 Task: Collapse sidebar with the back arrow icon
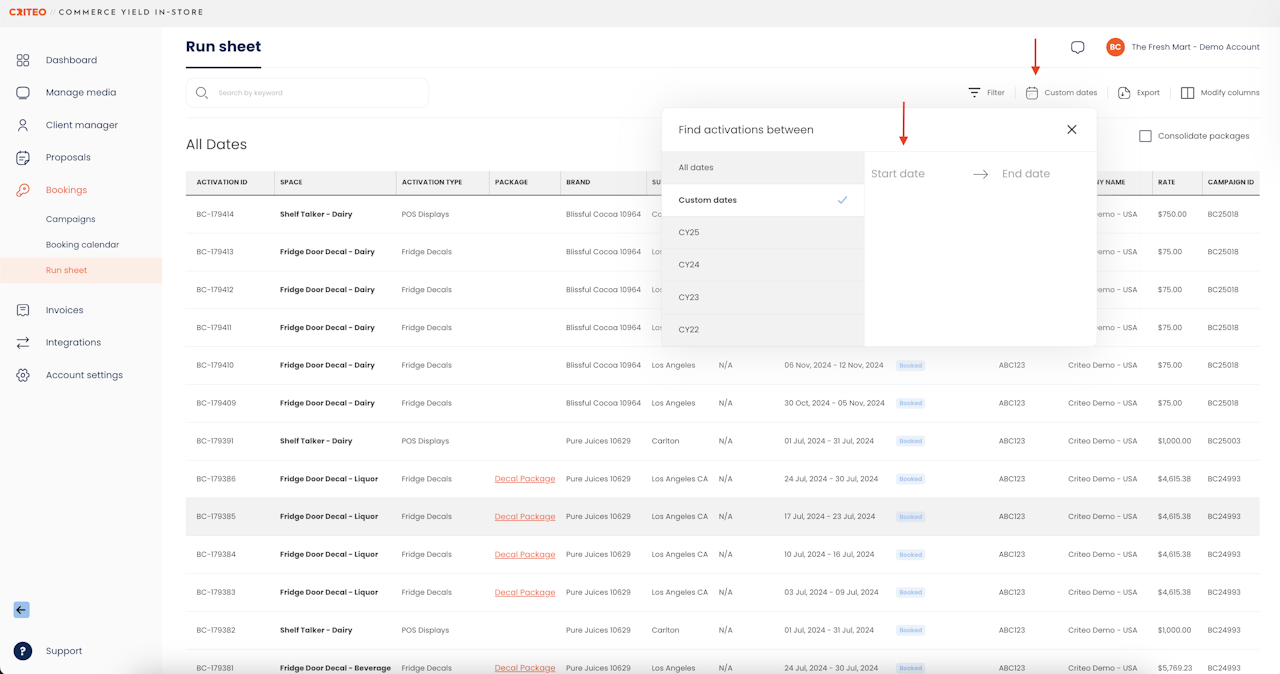[21, 610]
